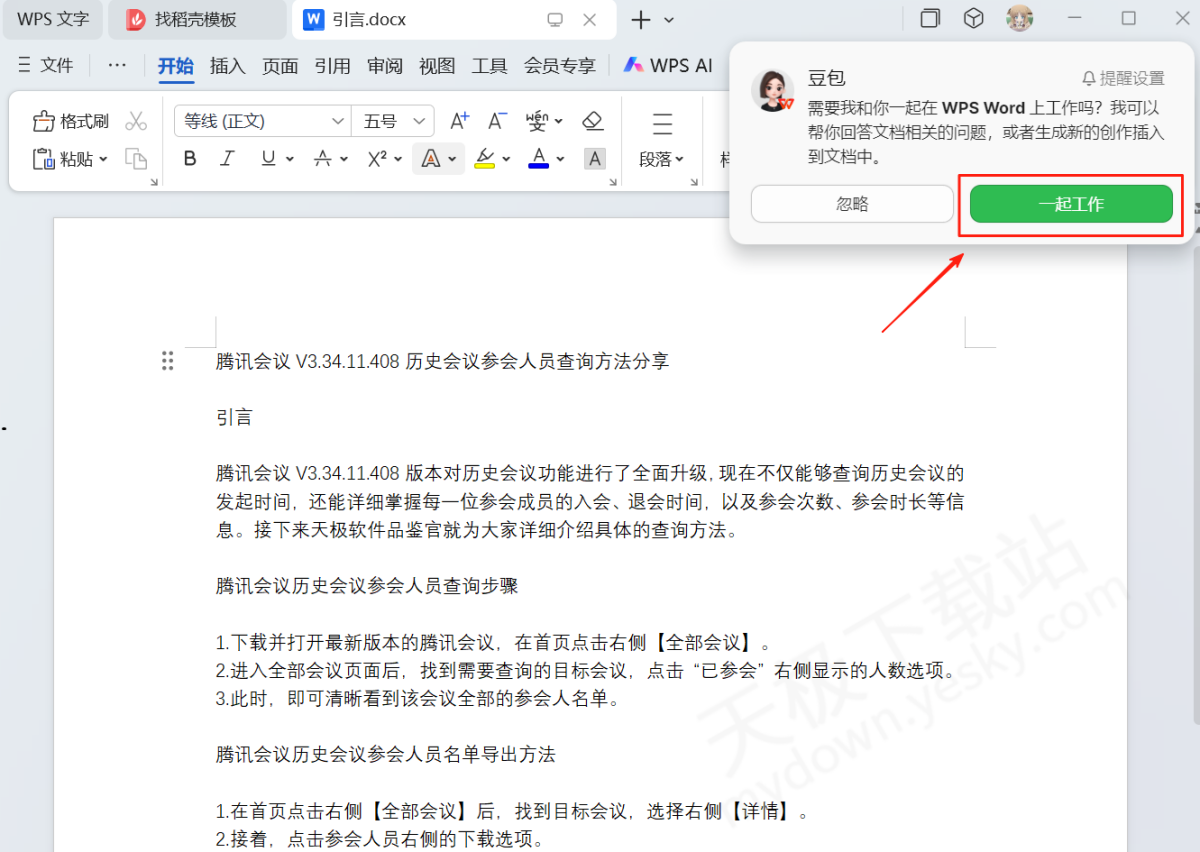Toggle bold formatting (B)
The height and width of the screenshot is (852, 1200).
(190, 158)
